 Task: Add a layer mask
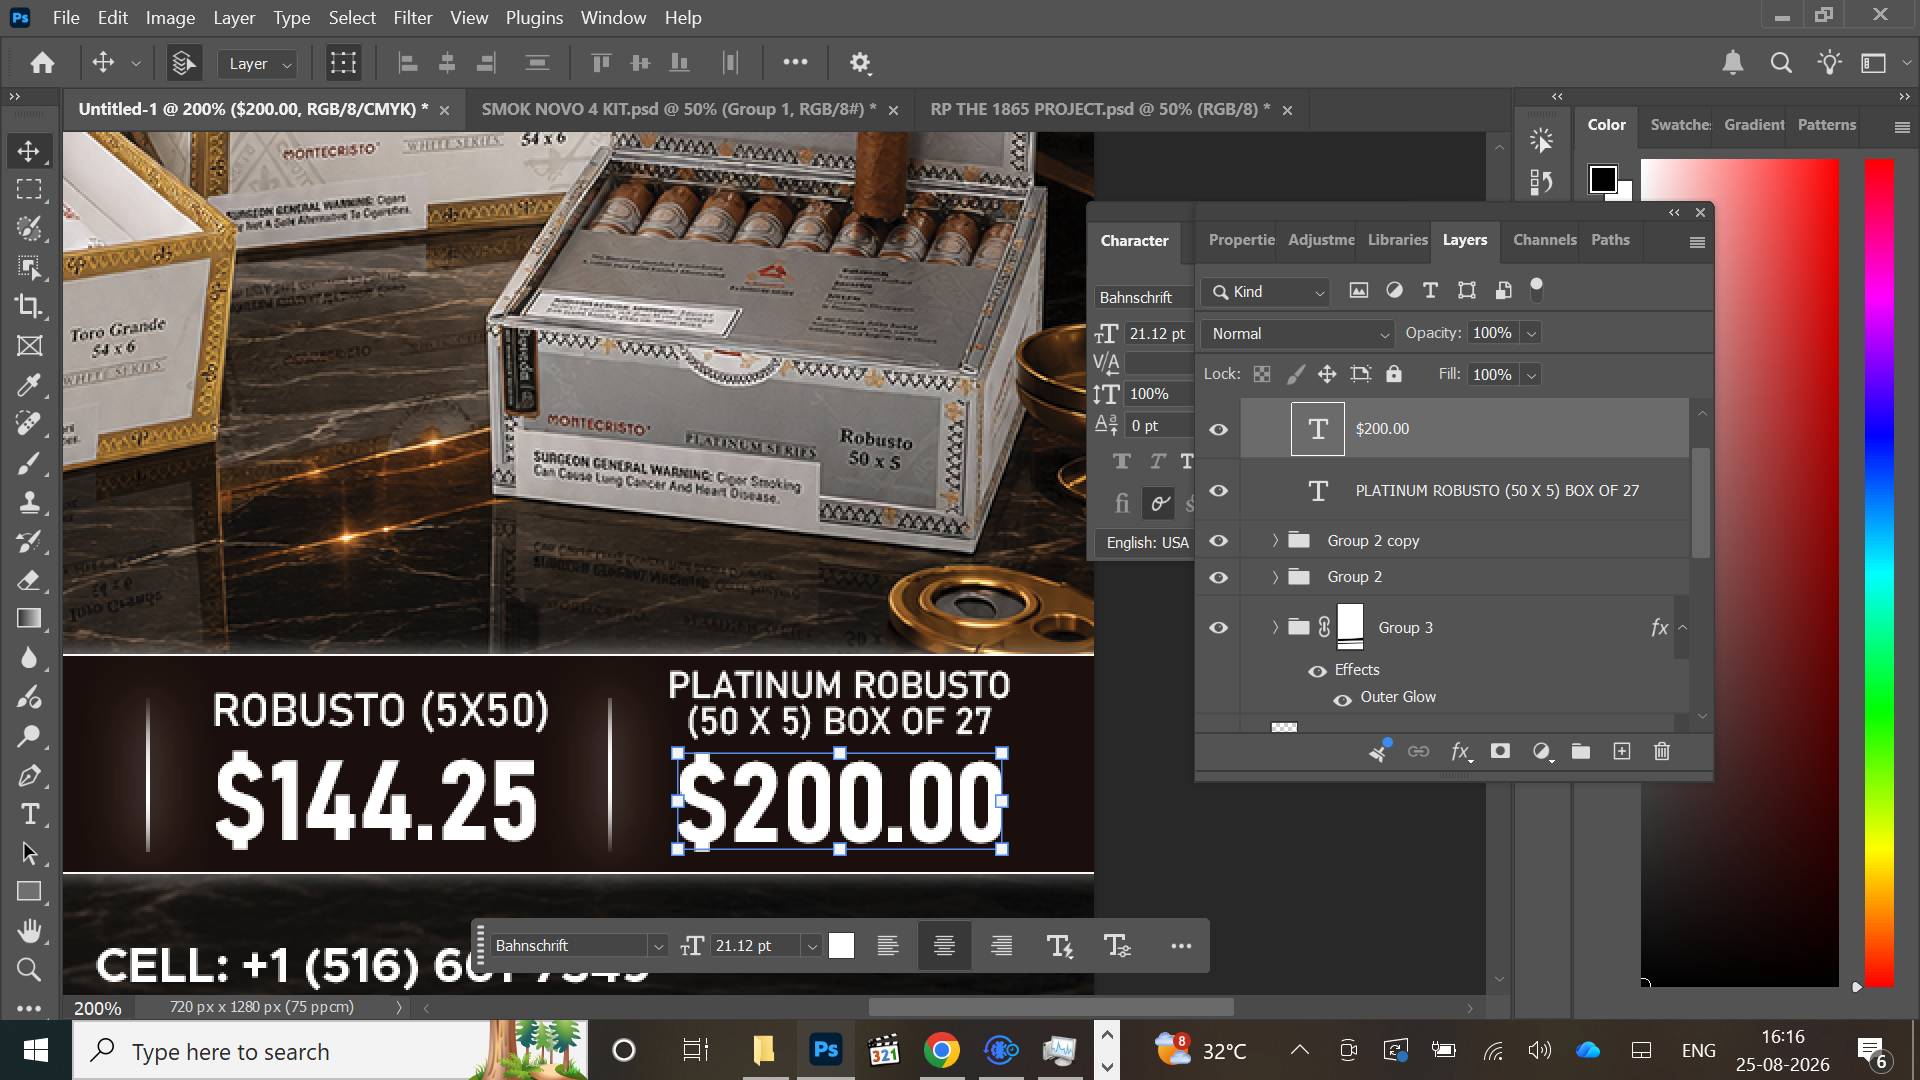coord(1500,751)
